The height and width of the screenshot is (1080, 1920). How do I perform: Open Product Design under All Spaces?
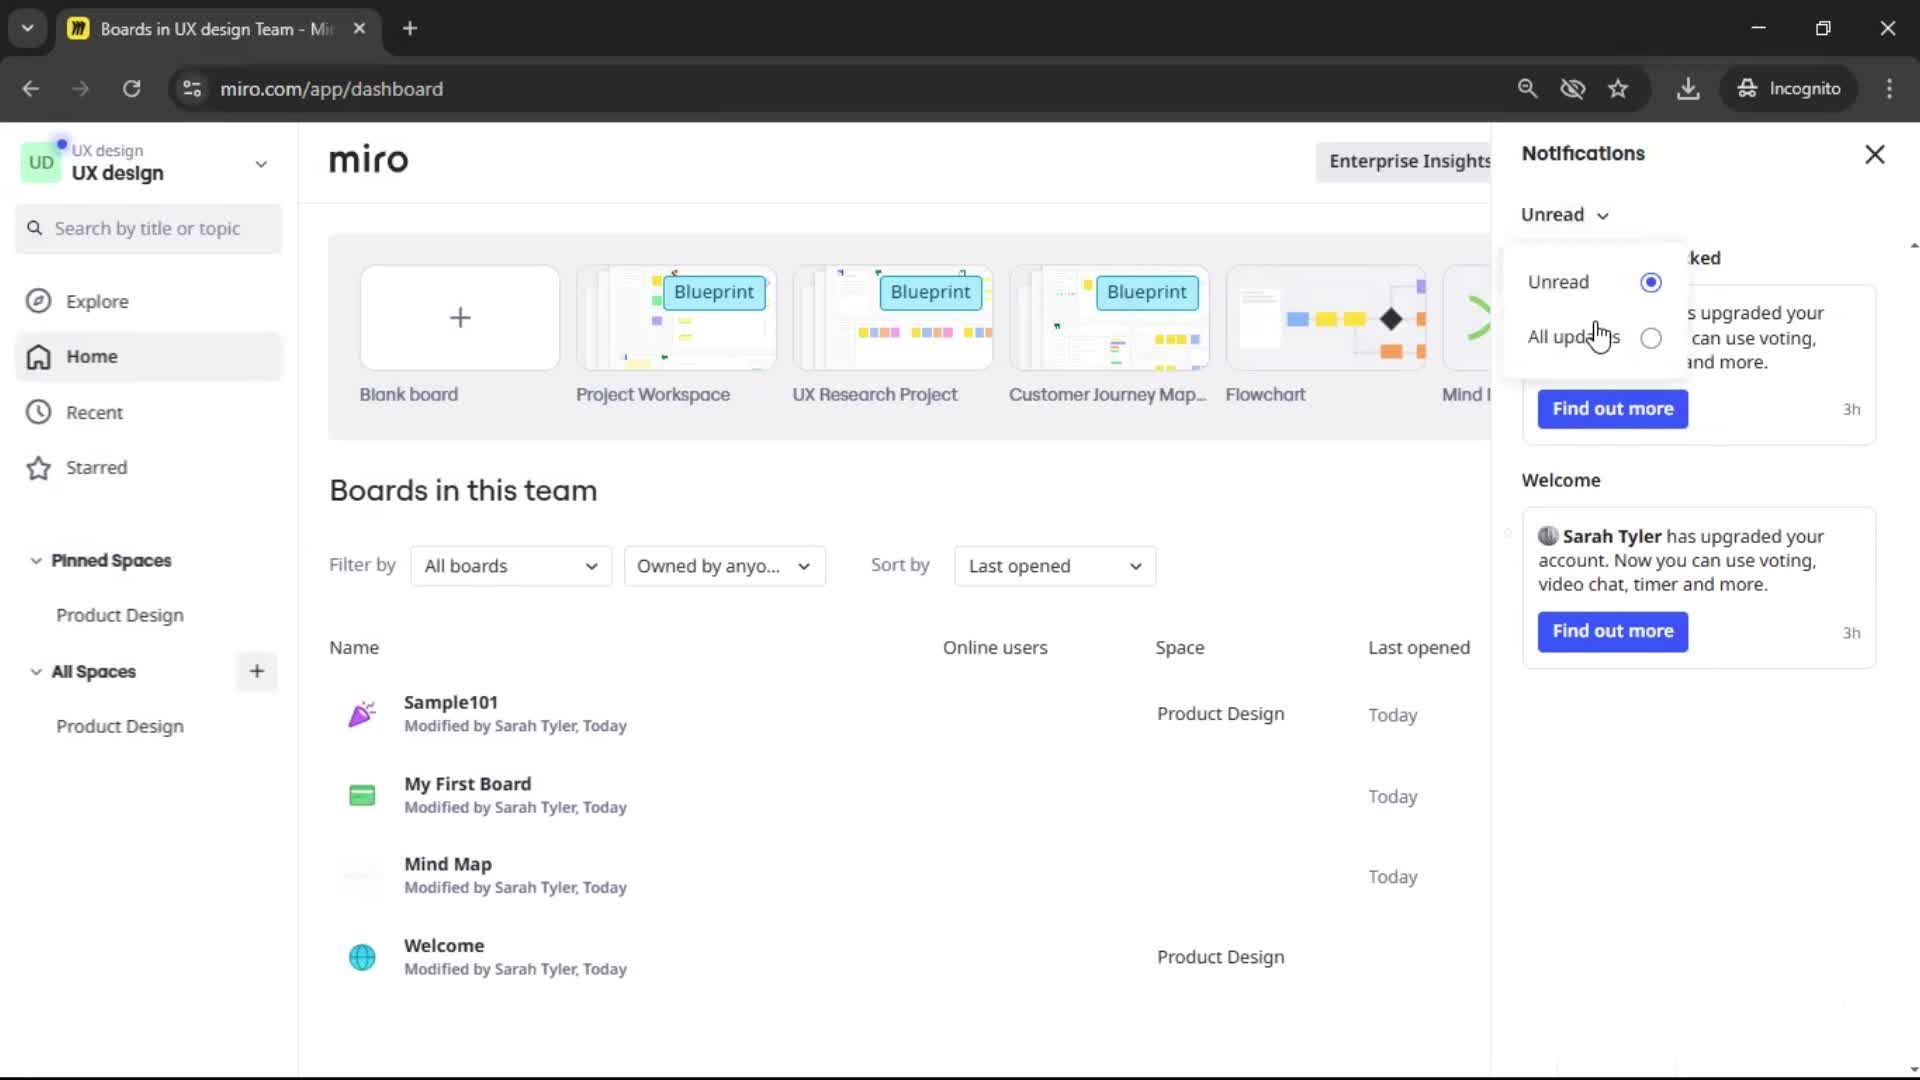120,727
